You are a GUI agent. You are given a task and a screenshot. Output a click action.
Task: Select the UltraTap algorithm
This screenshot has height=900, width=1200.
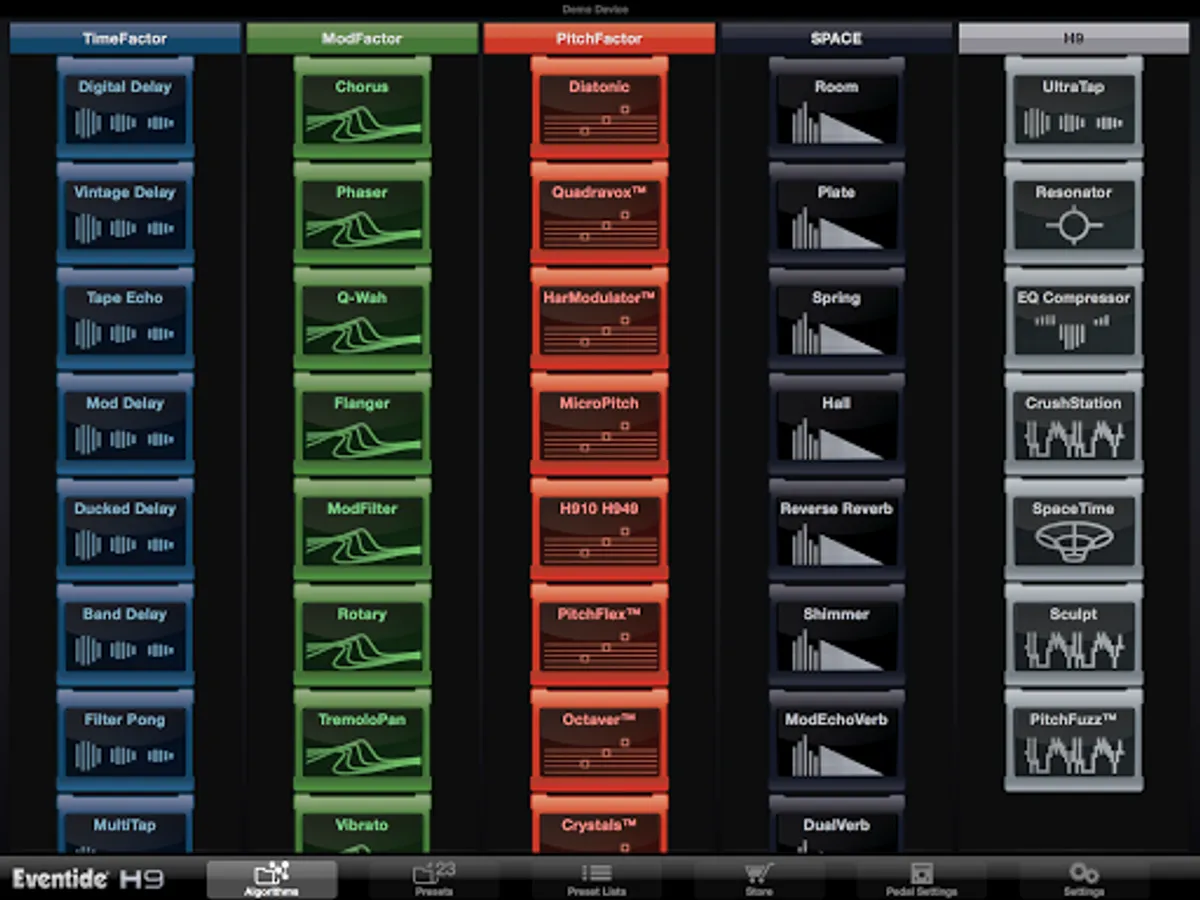[x=1073, y=108]
